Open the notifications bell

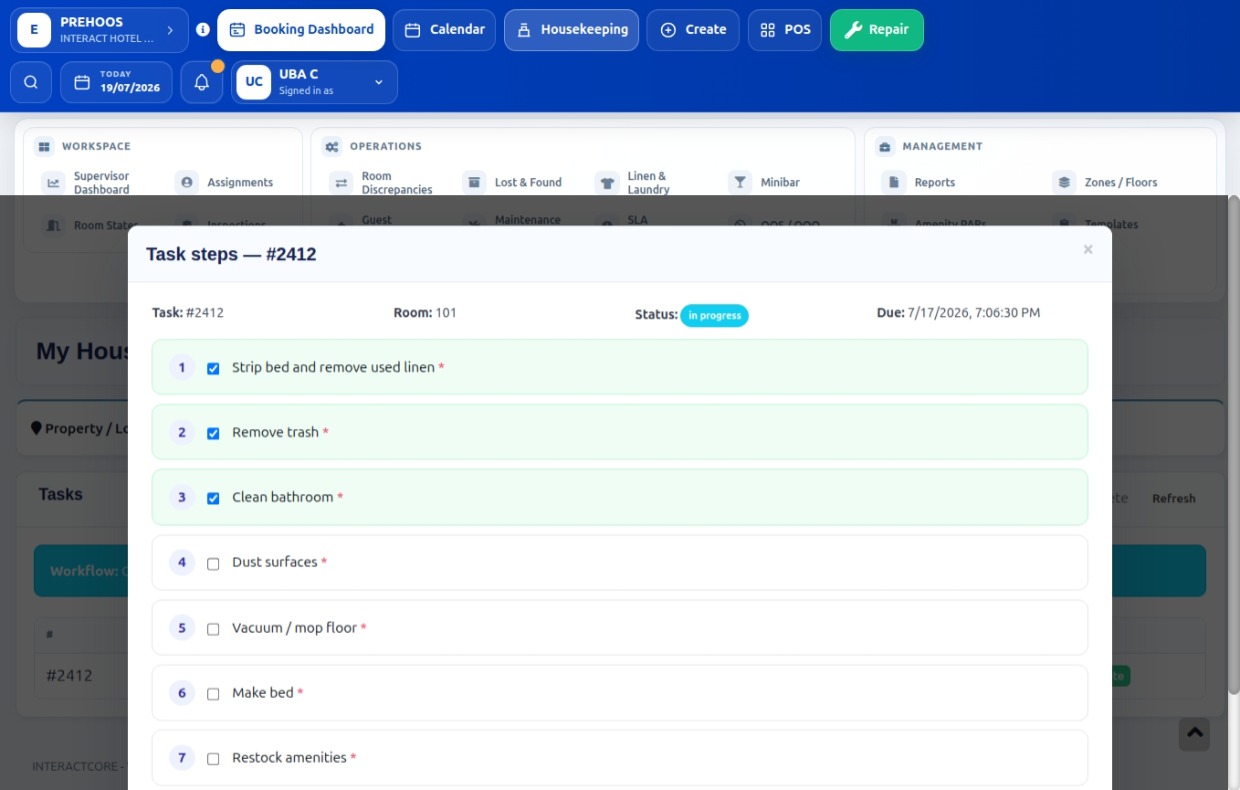pos(202,82)
